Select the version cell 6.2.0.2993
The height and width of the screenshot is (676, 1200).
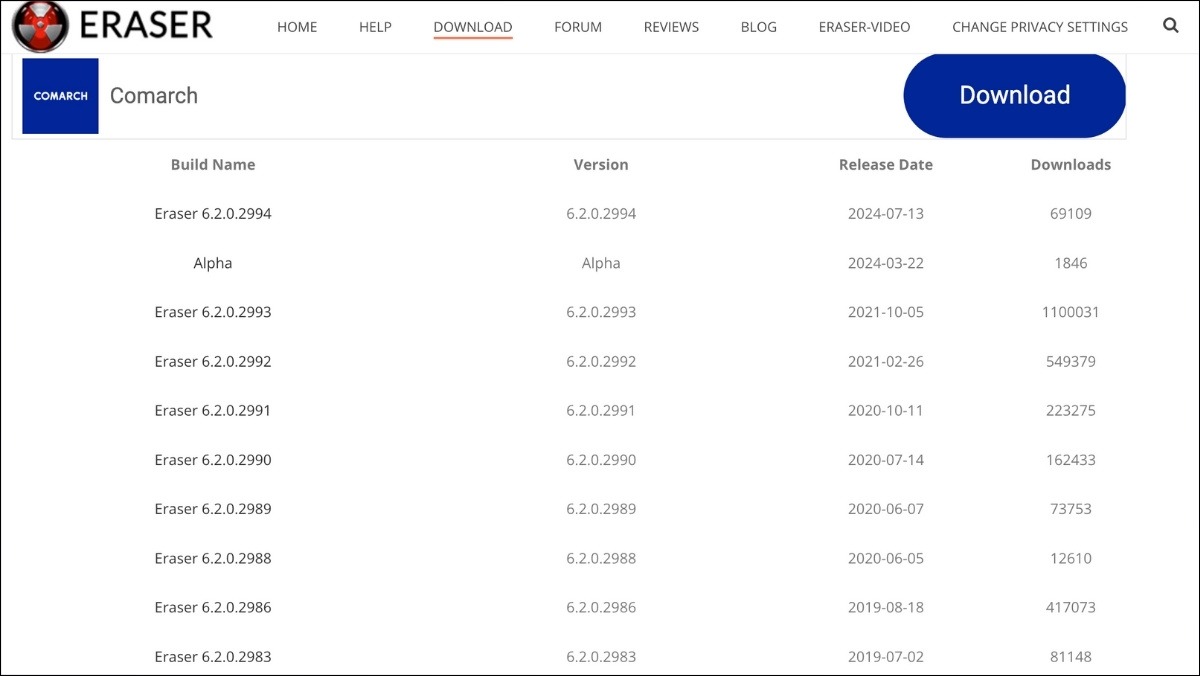601,312
